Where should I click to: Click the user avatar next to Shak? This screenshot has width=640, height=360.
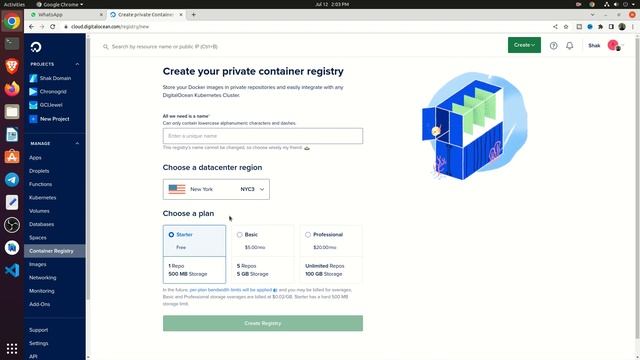(613, 45)
